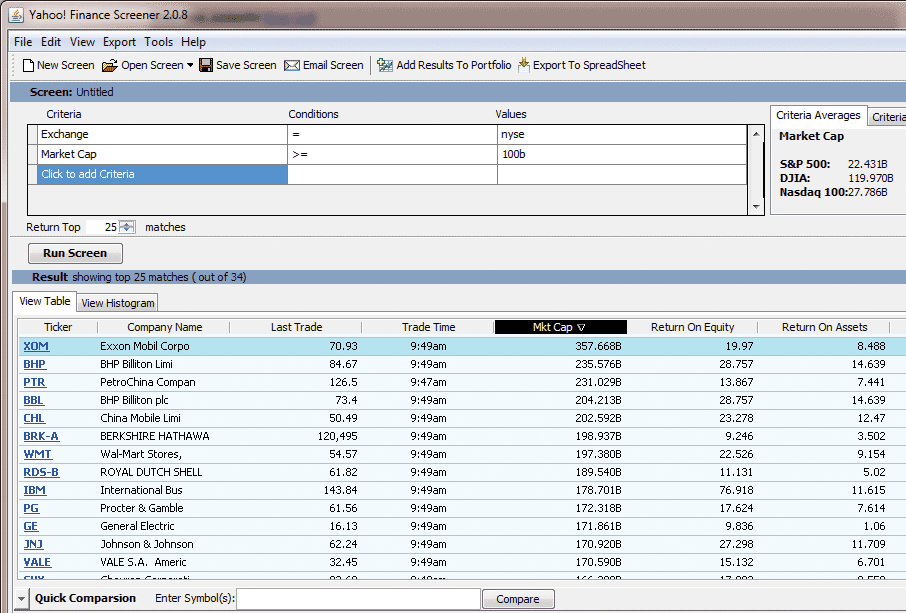Click the New Screen toolbar icon

pos(28,66)
